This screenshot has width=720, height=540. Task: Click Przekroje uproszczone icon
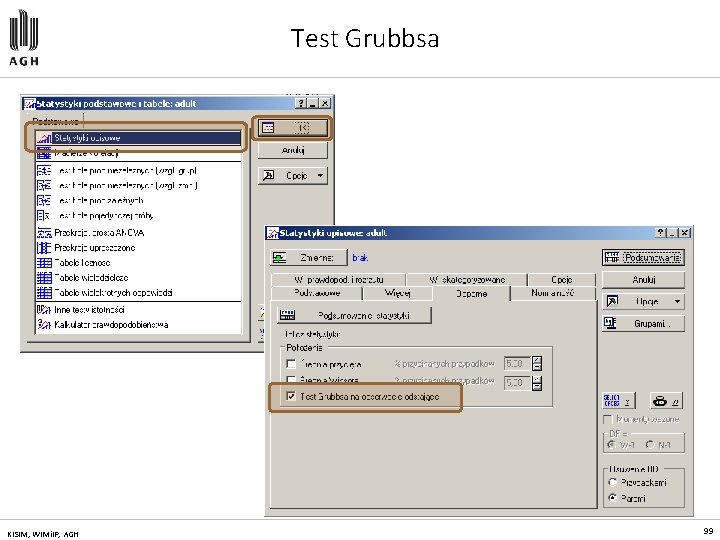coord(44,248)
